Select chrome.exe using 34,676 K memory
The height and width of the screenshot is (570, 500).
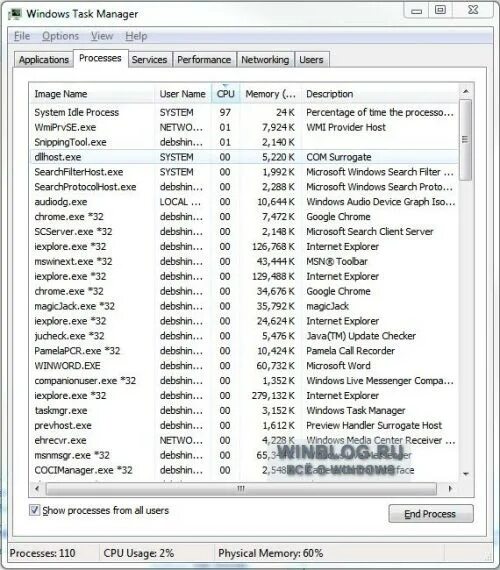click(x=244, y=291)
